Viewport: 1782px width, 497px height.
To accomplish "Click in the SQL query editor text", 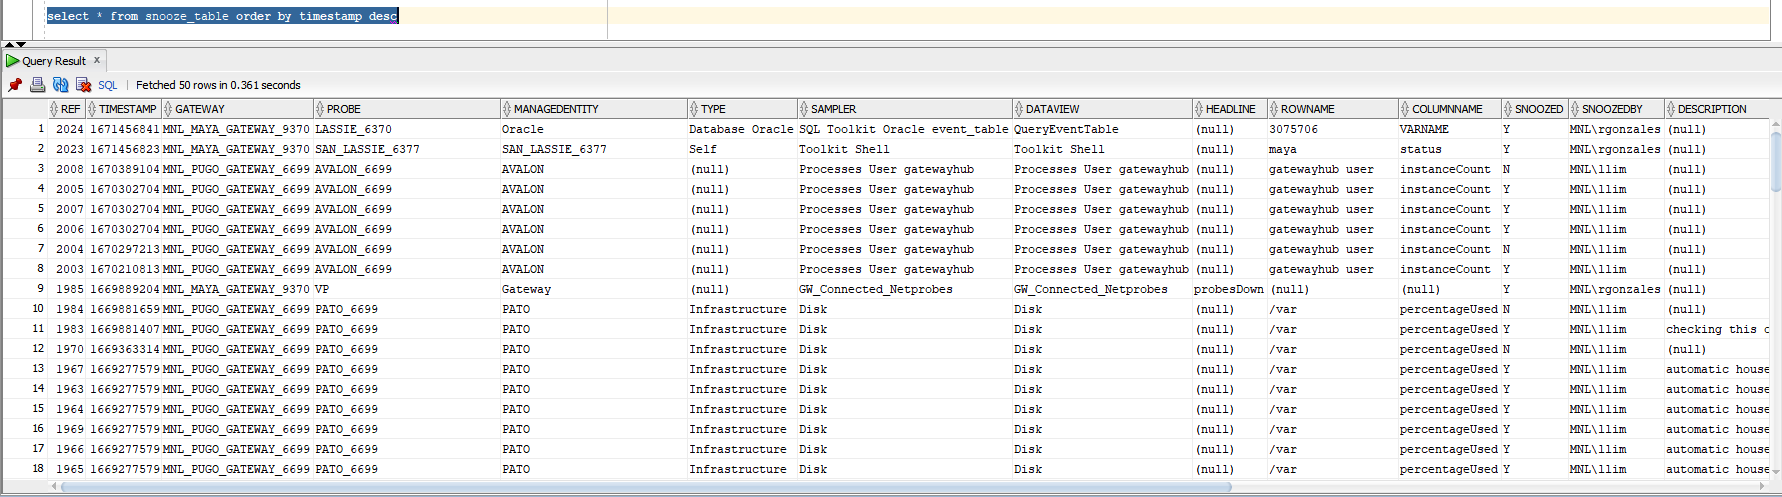I will (x=222, y=16).
